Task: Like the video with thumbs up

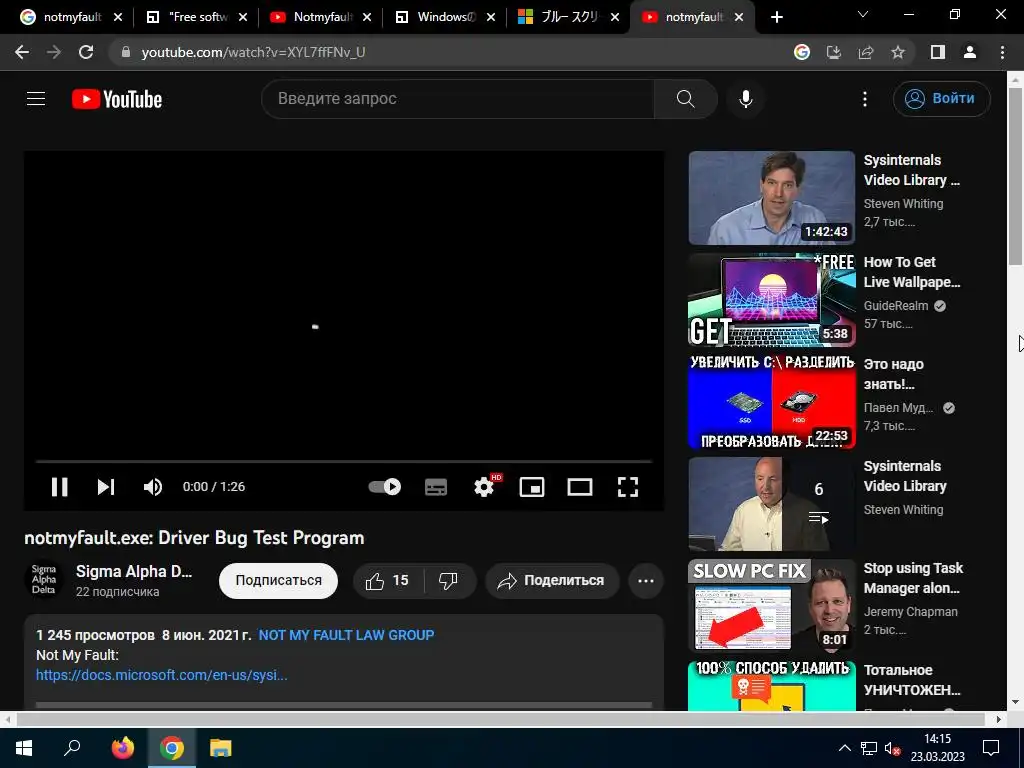Action: point(388,581)
